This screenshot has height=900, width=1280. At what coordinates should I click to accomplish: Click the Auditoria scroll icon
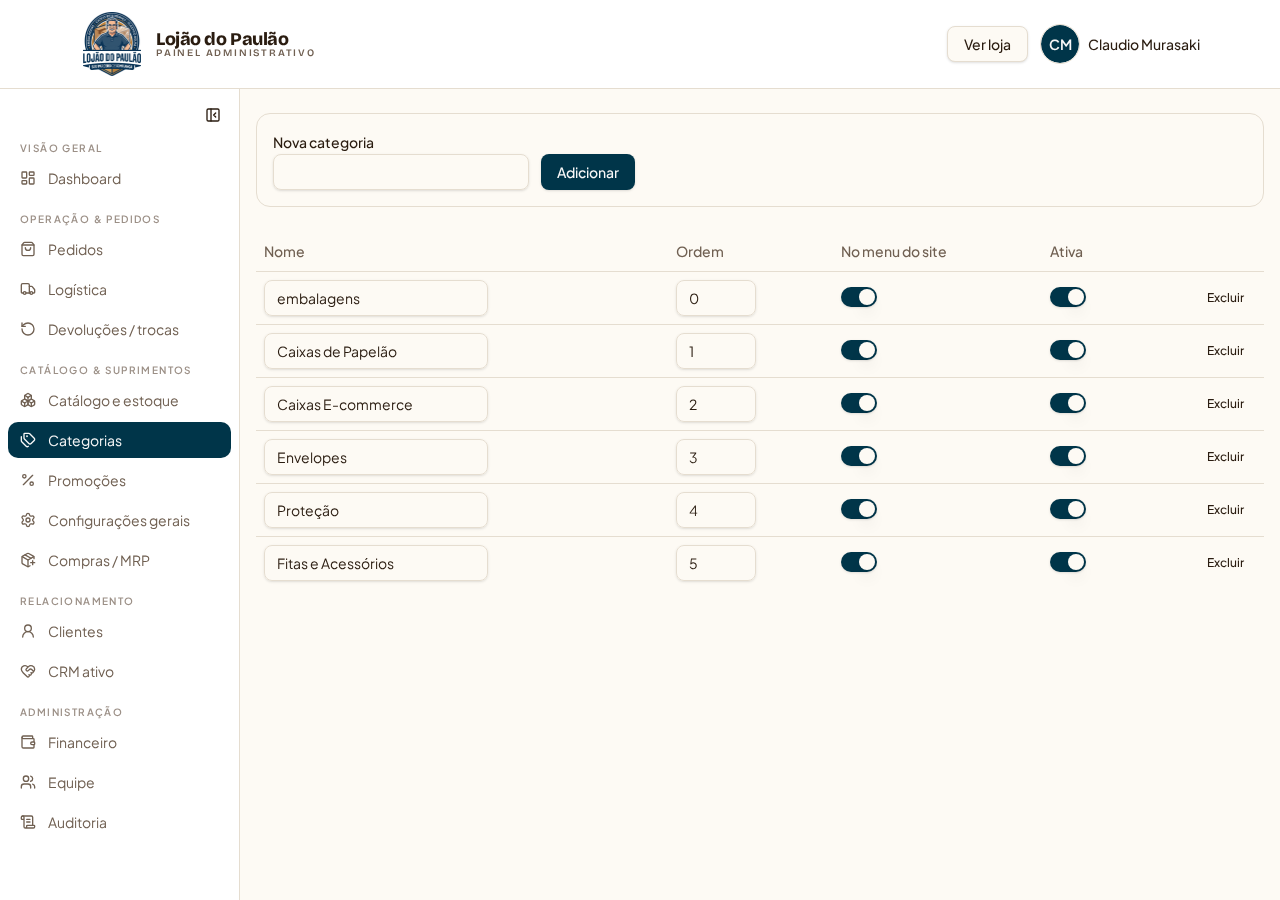coord(28,822)
